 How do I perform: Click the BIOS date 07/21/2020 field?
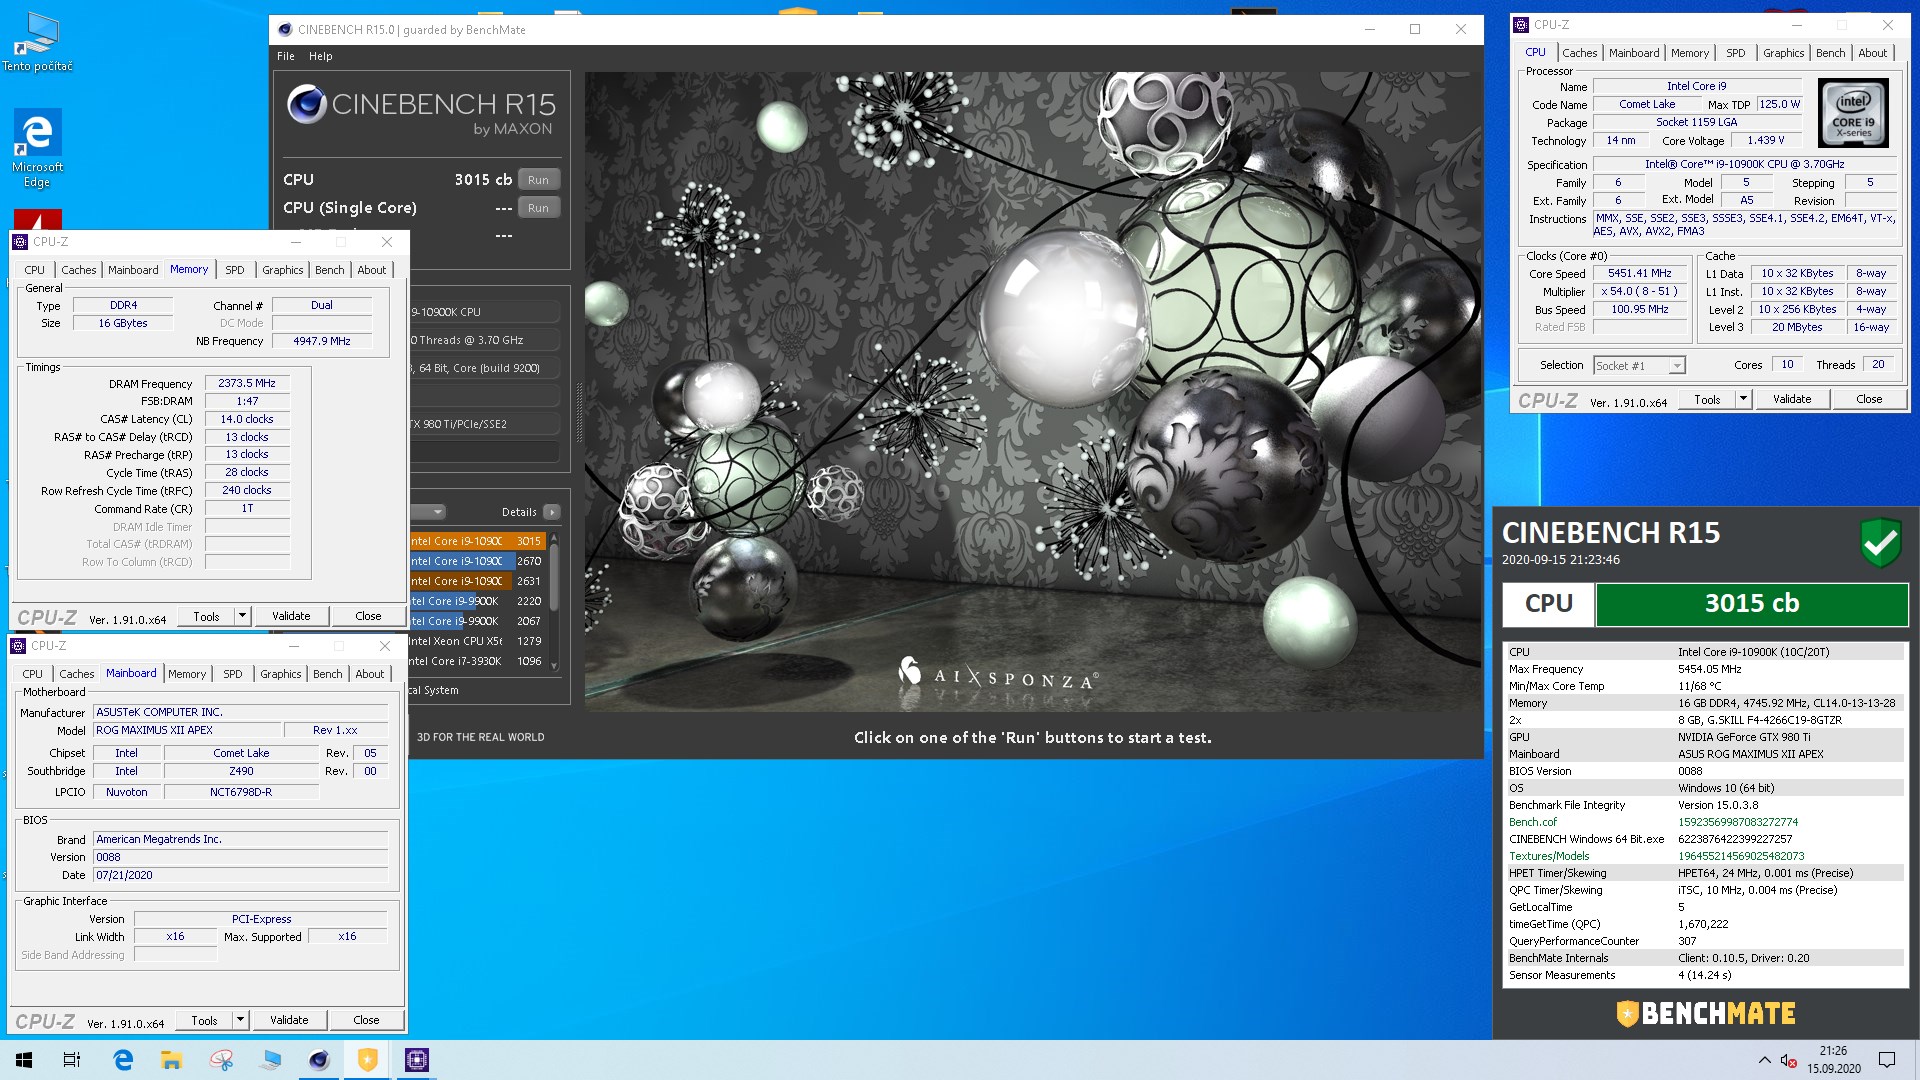click(x=241, y=875)
